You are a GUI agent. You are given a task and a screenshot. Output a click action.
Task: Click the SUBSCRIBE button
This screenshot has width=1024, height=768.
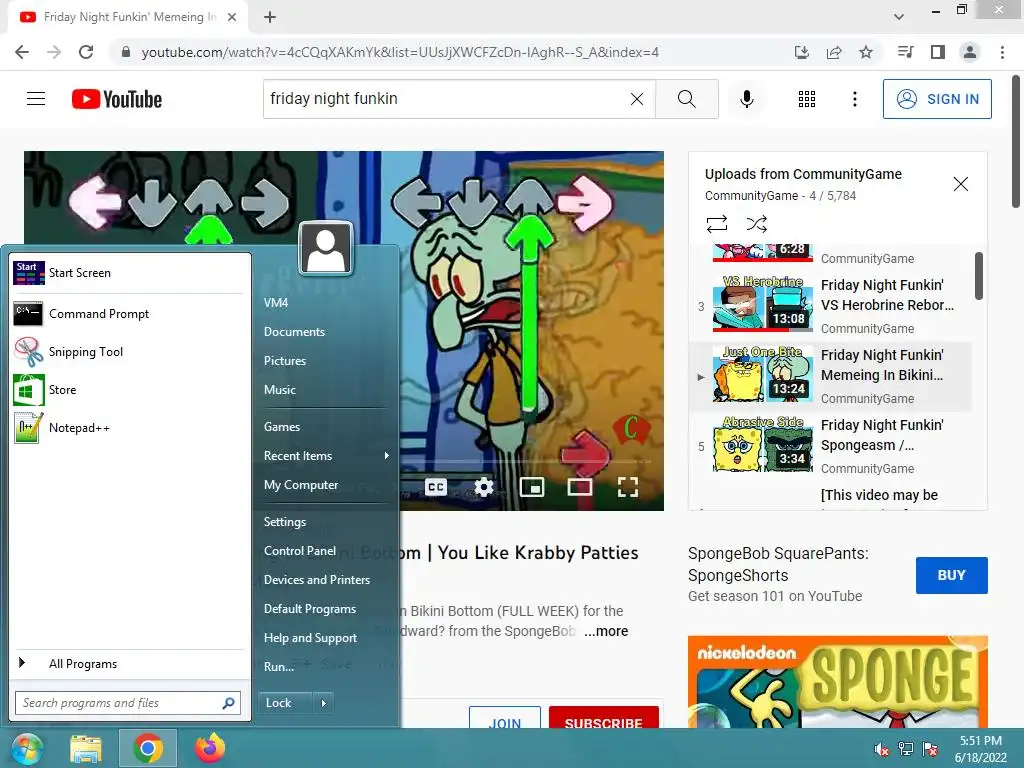(x=603, y=717)
